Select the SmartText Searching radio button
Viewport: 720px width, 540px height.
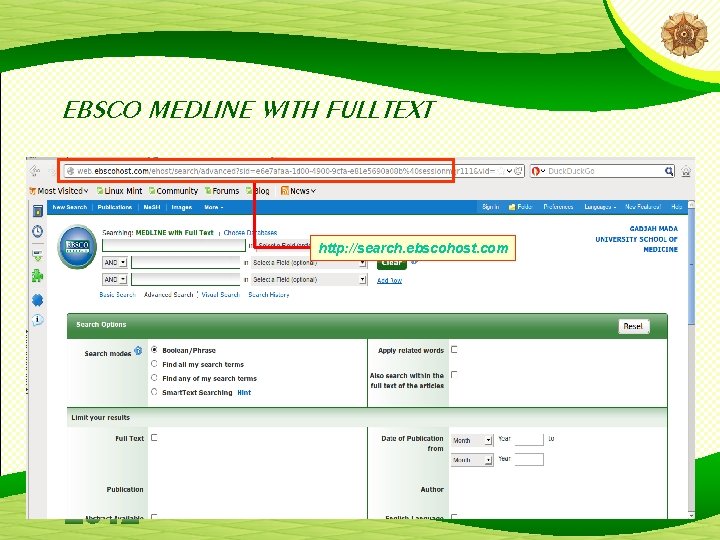point(154,392)
